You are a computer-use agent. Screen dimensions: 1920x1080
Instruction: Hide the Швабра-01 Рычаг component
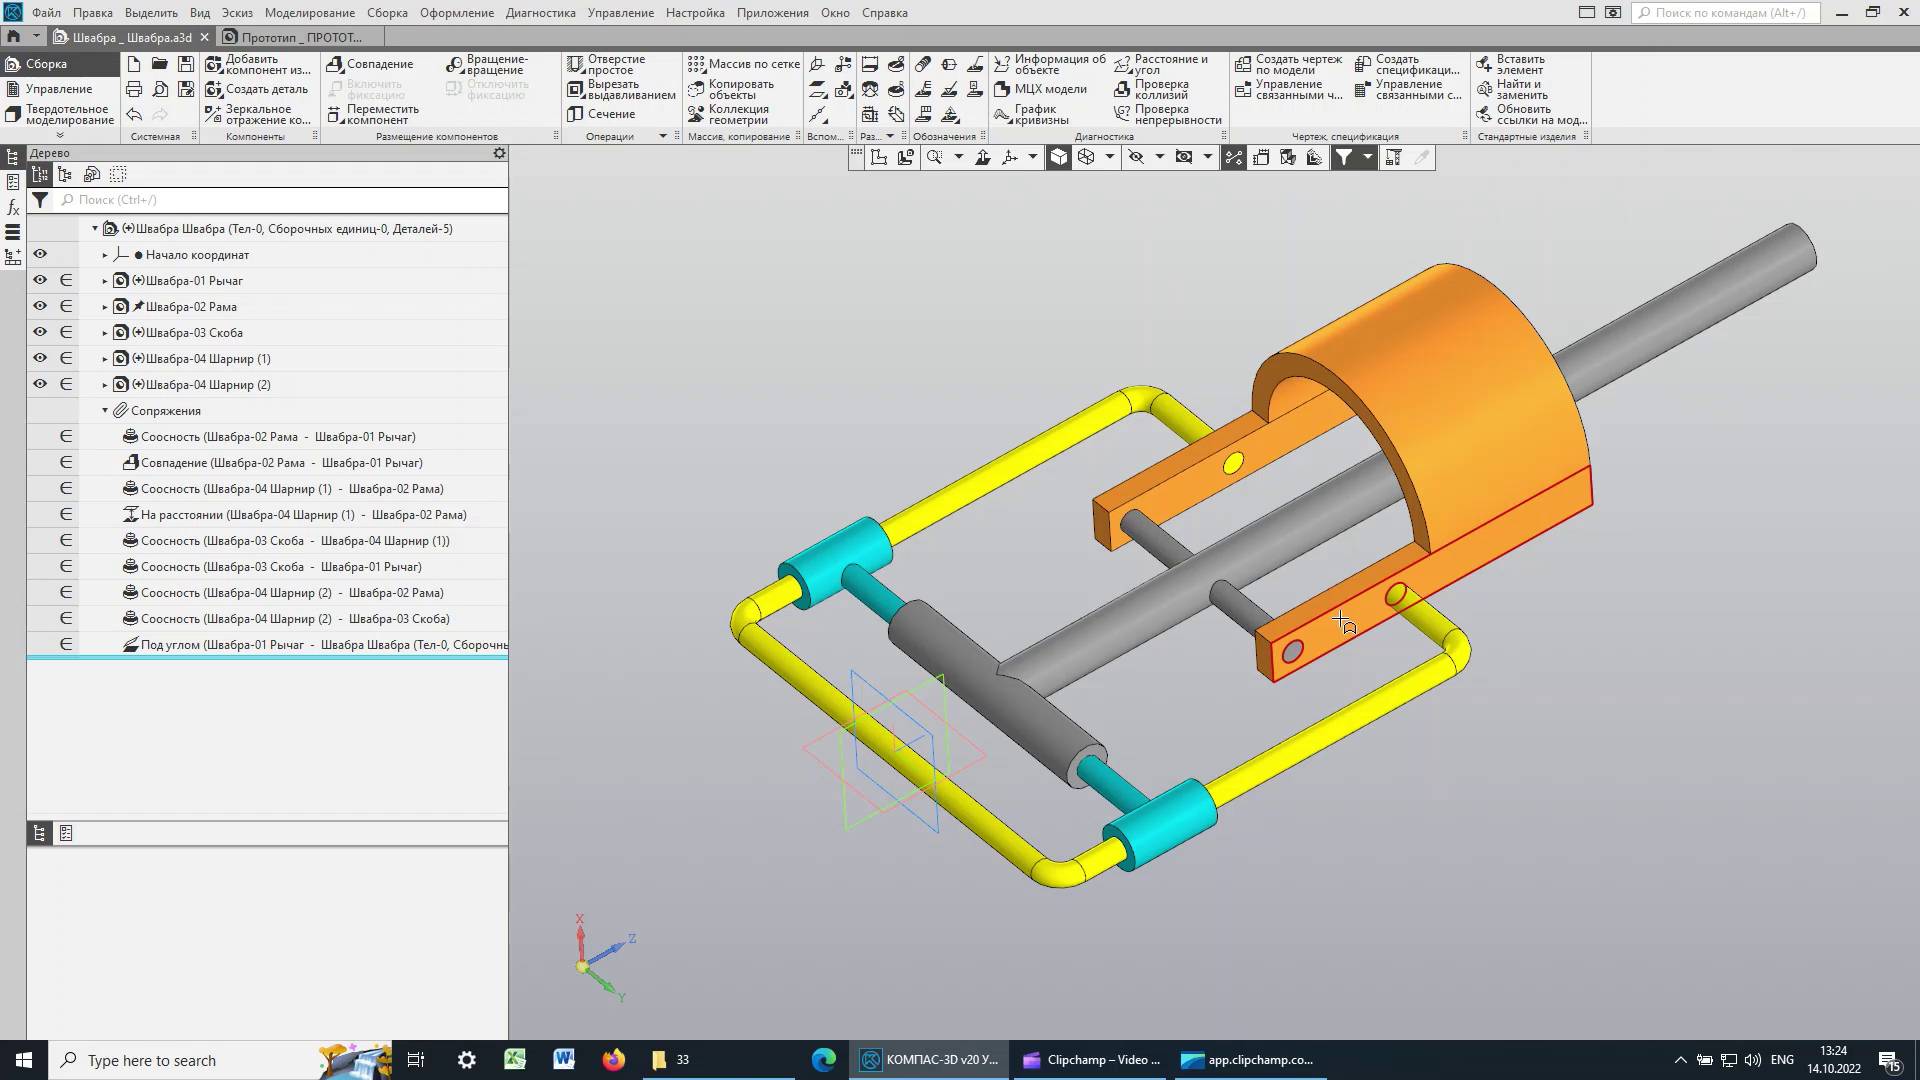(x=40, y=280)
